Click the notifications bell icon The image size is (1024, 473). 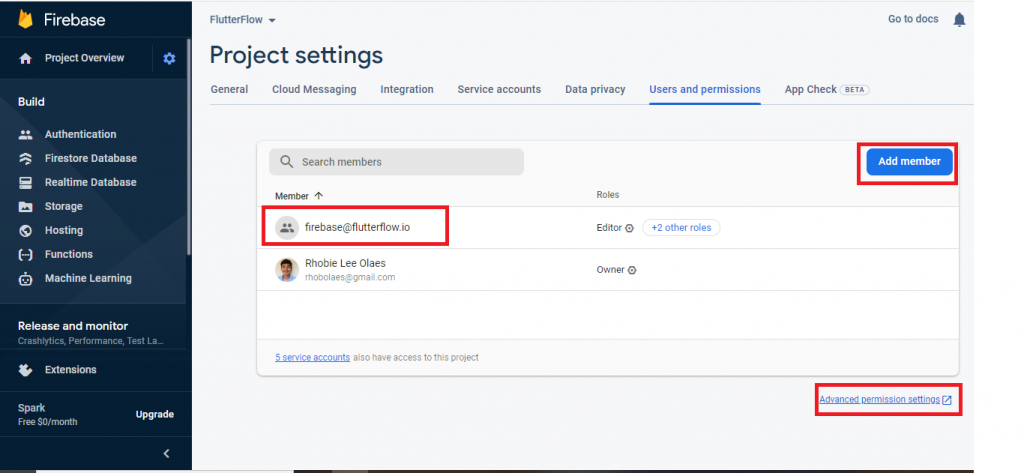tap(959, 20)
